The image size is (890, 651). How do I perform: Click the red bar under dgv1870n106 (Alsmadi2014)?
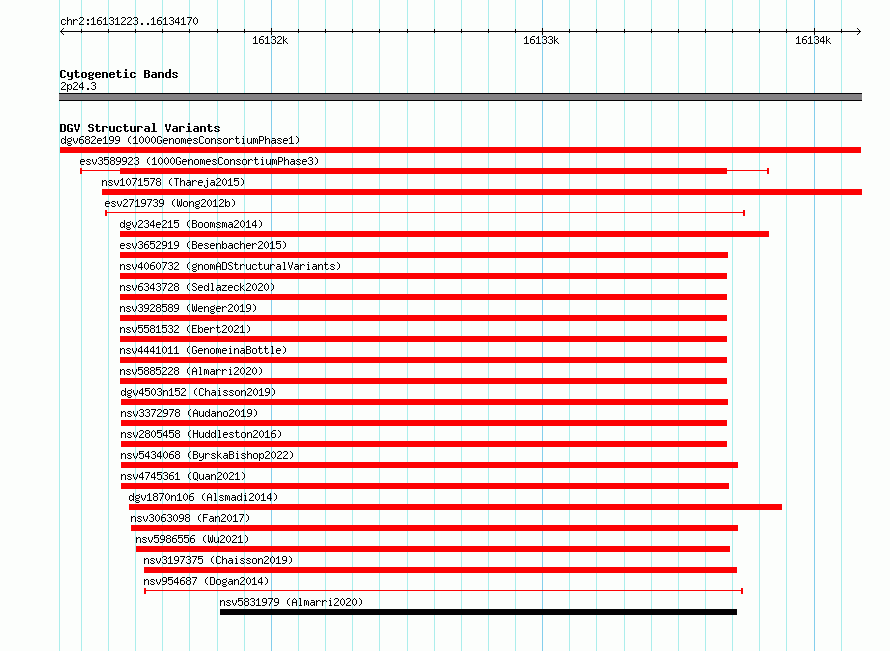coord(455,507)
